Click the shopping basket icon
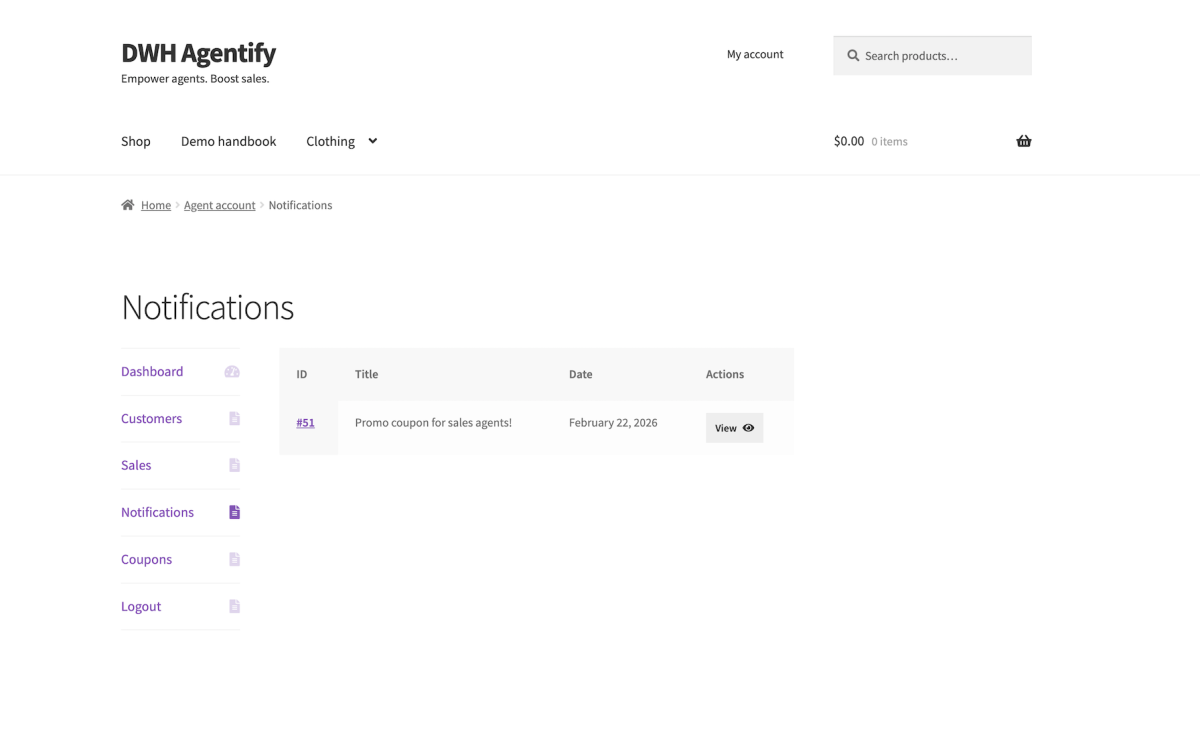 [x=1023, y=141]
